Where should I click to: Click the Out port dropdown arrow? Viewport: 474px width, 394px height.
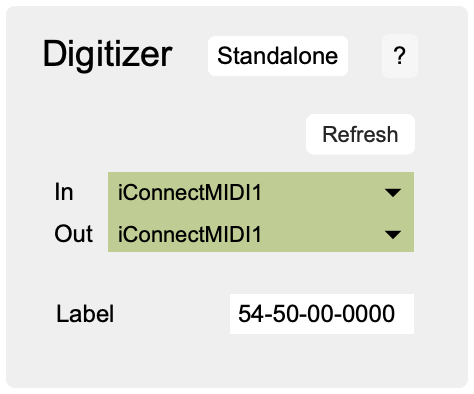[x=393, y=234]
